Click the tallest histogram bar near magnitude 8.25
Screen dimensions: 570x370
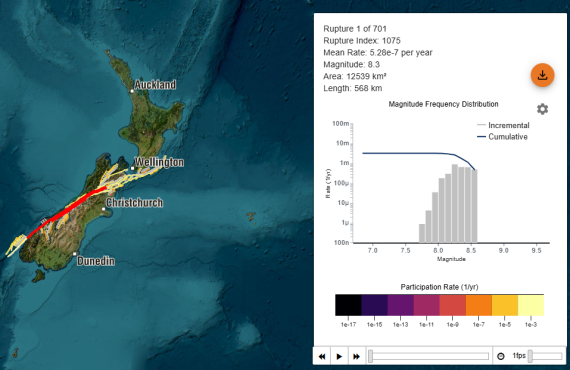coord(455,204)
